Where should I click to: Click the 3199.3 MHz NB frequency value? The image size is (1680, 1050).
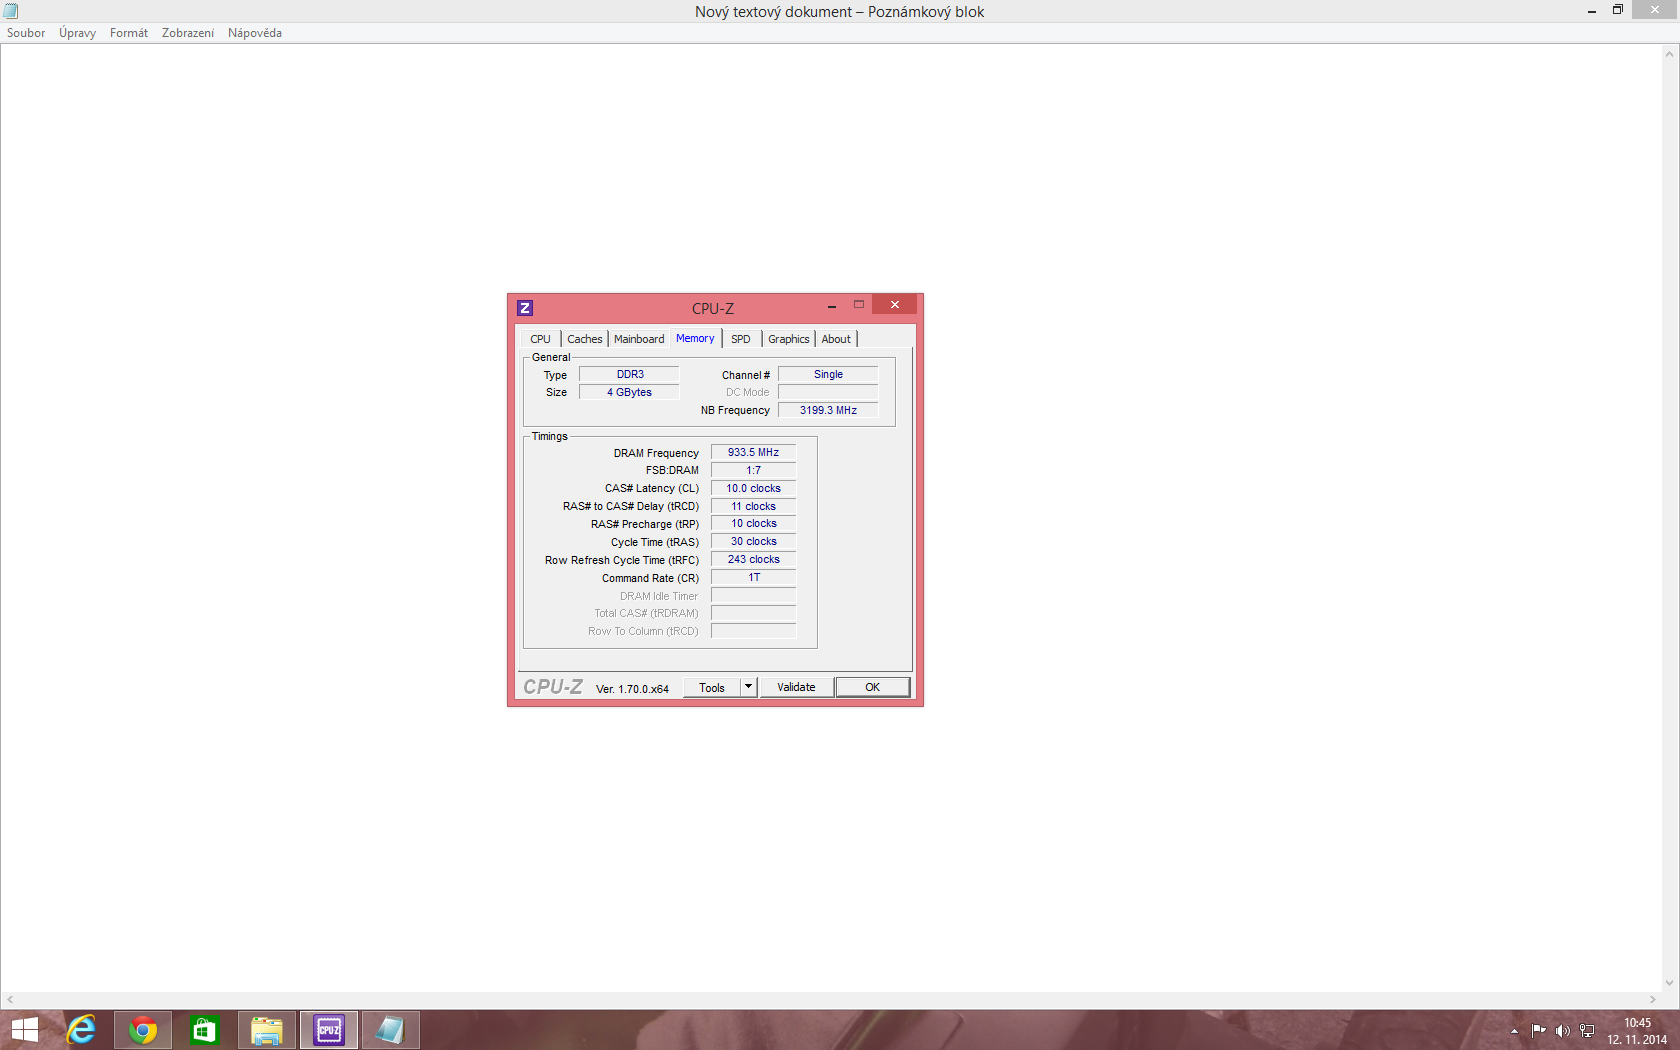(x=828, y=410)
